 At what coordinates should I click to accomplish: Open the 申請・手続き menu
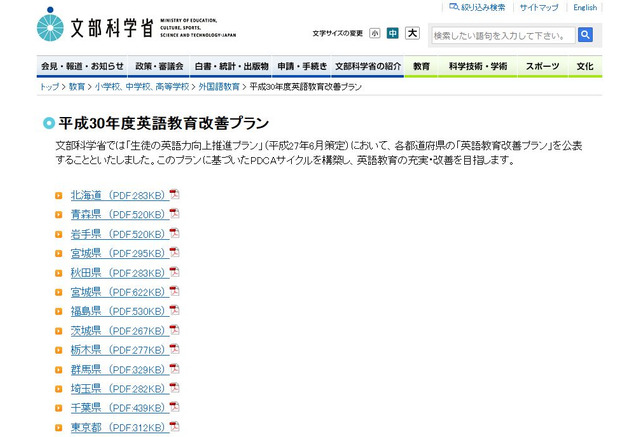(x=302, y=66)
